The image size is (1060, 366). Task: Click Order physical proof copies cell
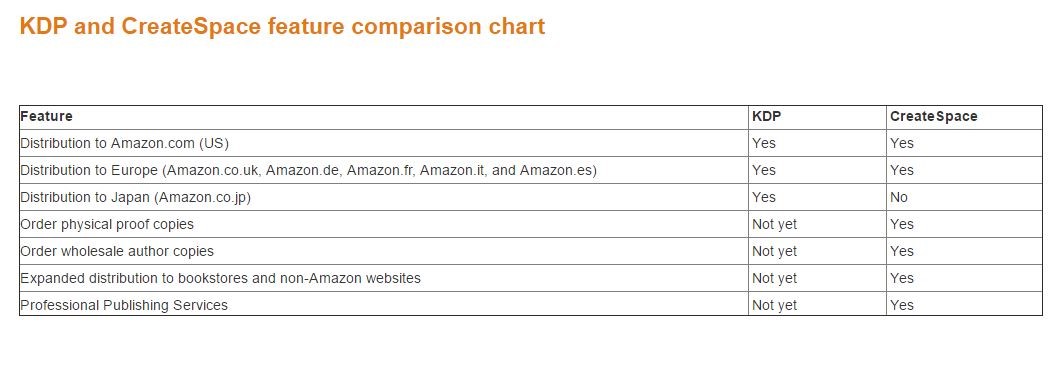[384, 225]
